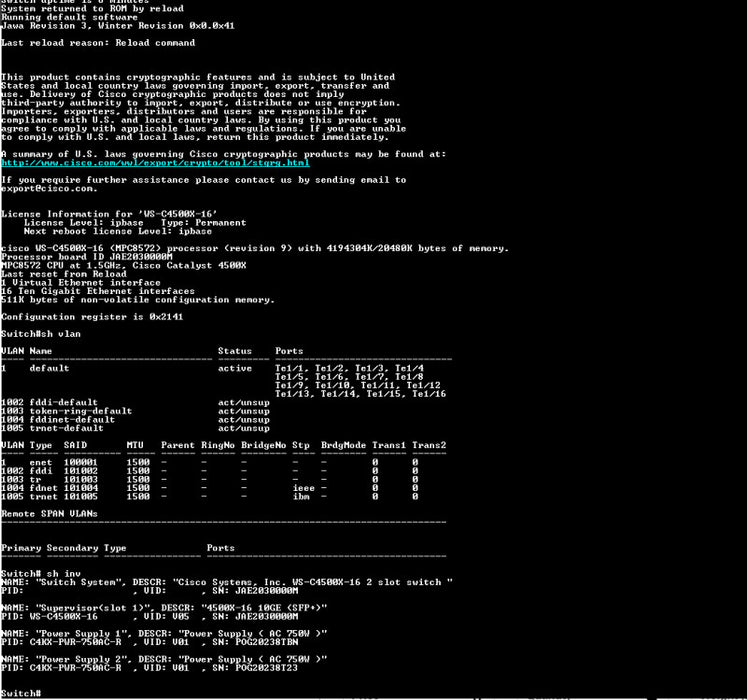The height and width of the screenshot is (700, 747).
Task: Click 'Last reload reason: Reload command' line
Action: (x=98, y=43)
